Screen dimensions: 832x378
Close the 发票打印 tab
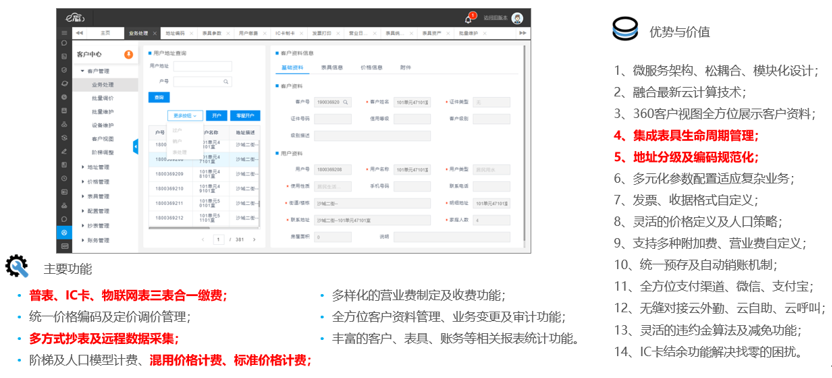[338, 33]
